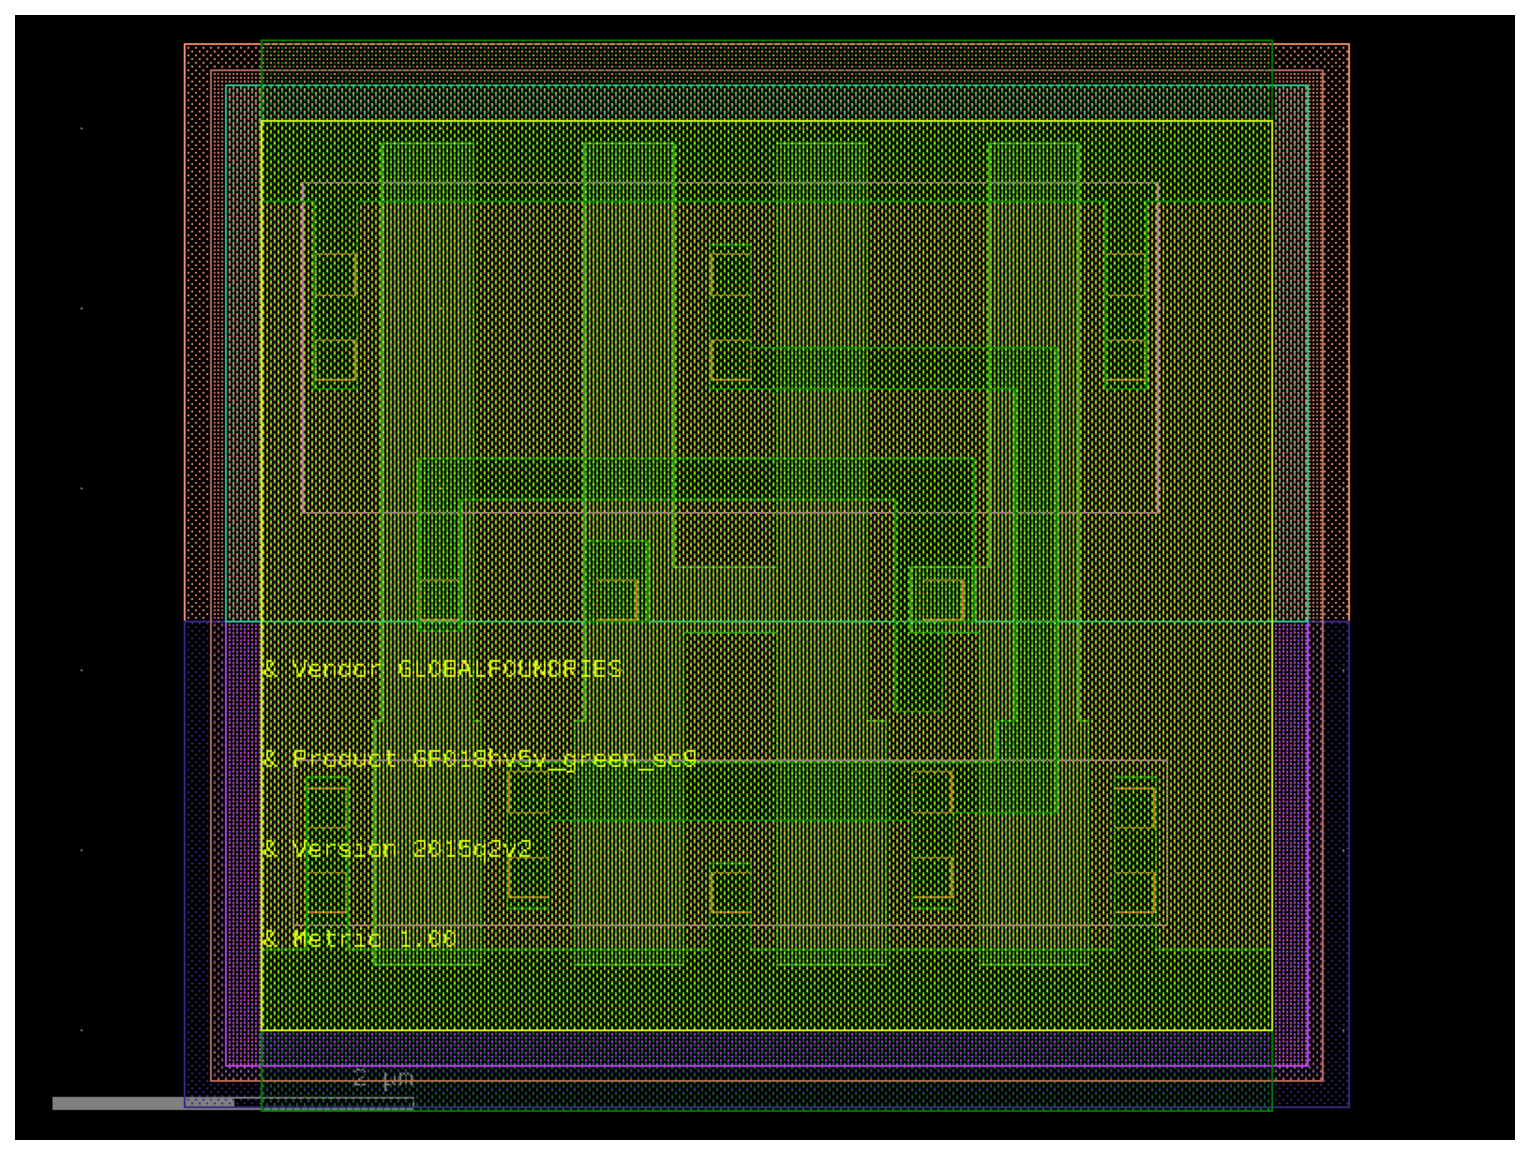Select the '& Version 2015q2v2' text label
The image size is (1530, 1155).
[397, 850]
